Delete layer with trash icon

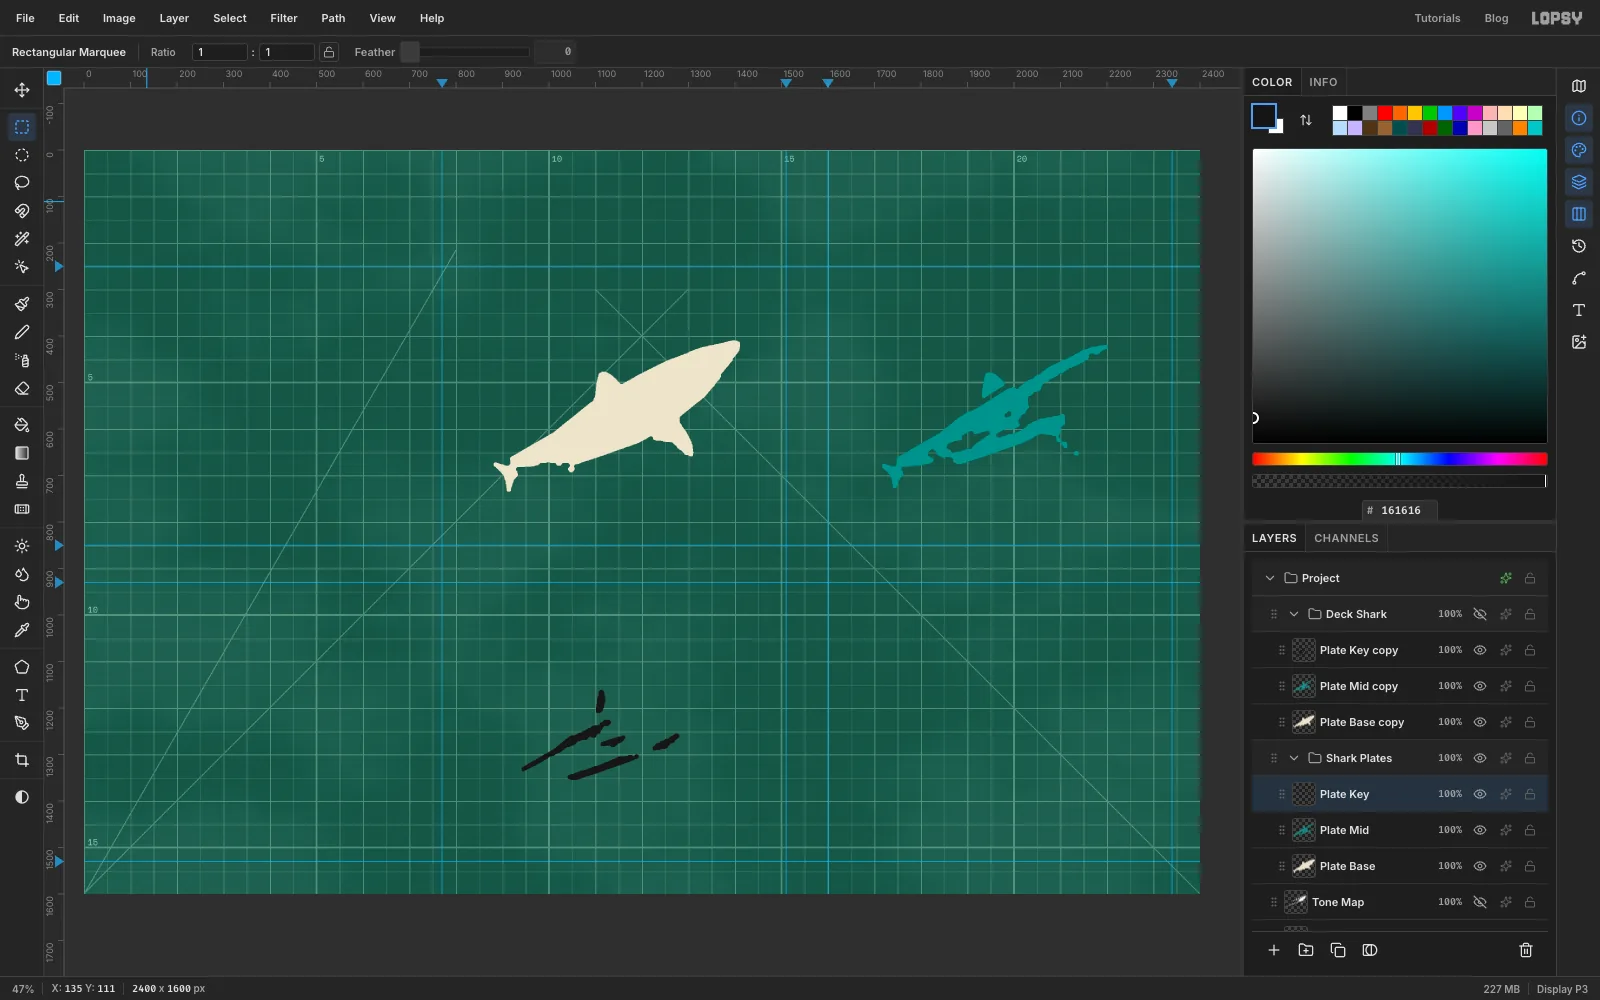(x=1526, y=950)
